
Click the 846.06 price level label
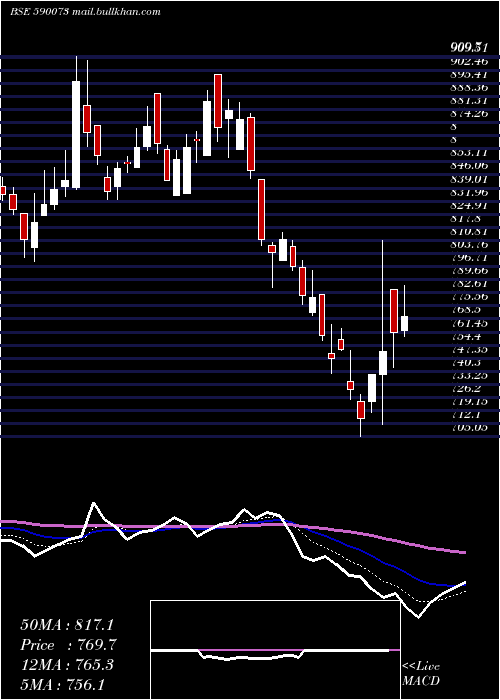tap(469, 166)
